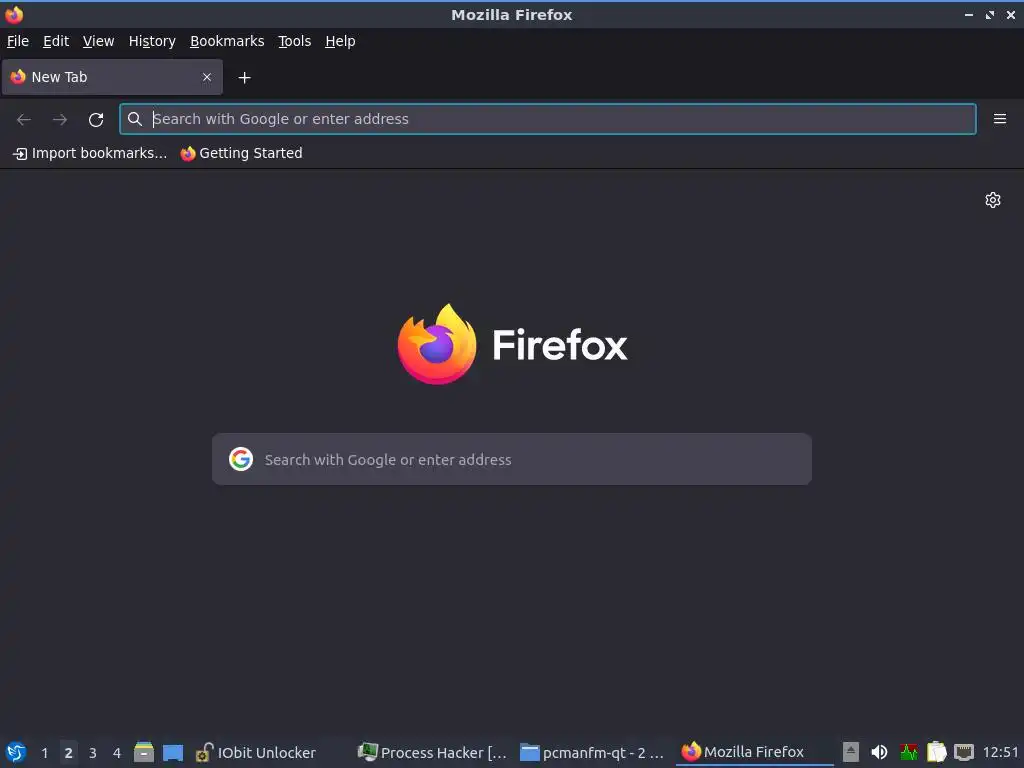Click the system monitor tray icon
This screenshot has width=1024, height=768.
click(x=908, y=752)
